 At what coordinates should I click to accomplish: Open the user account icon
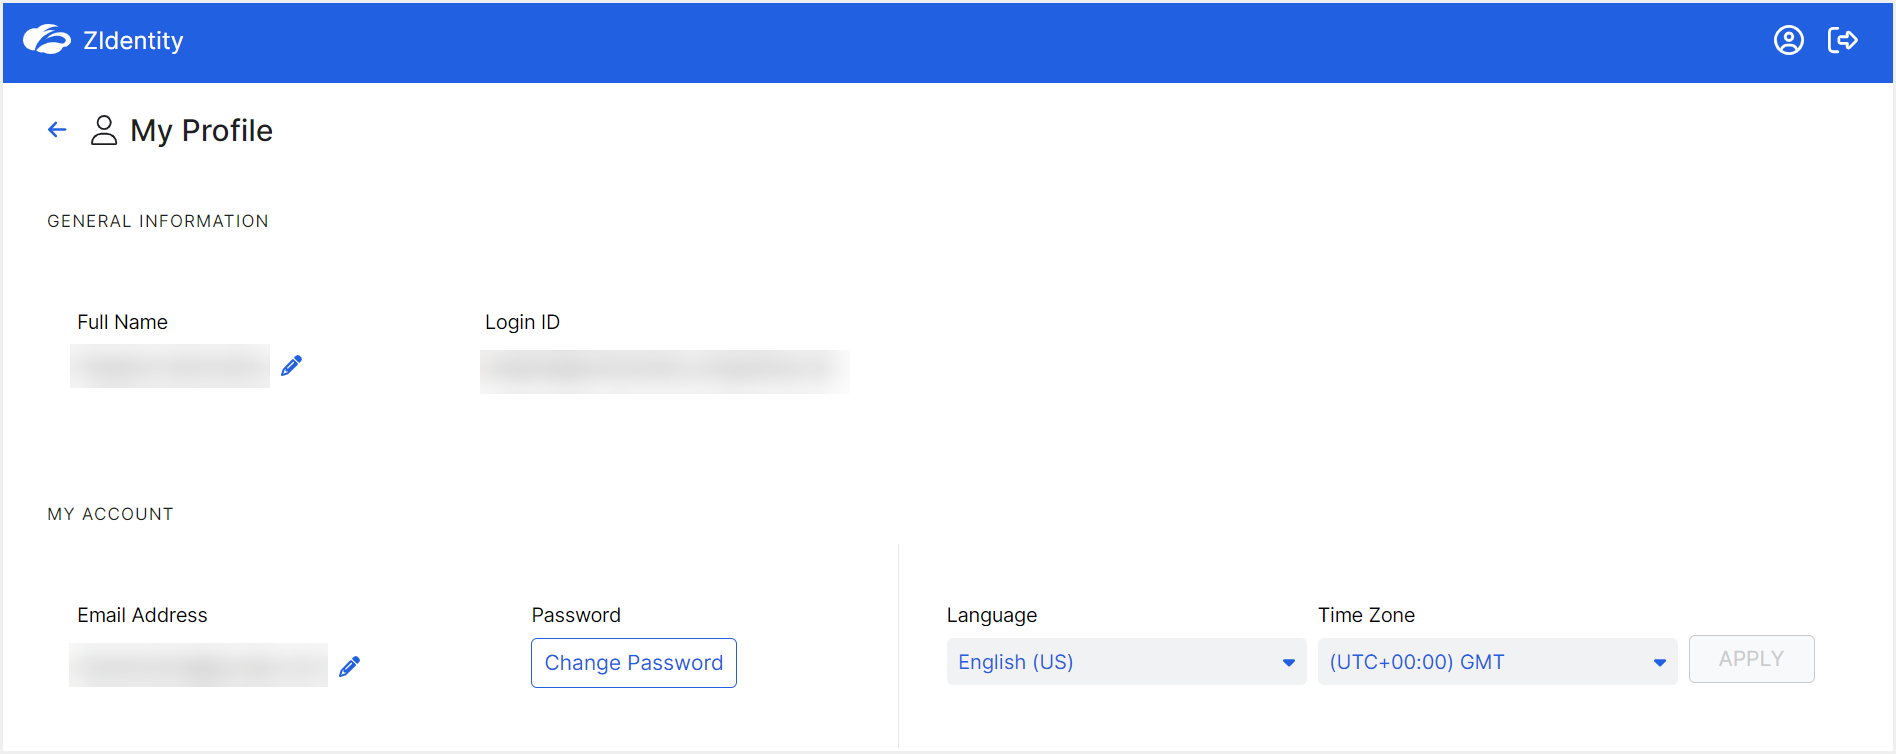[x=1788, y=40]
